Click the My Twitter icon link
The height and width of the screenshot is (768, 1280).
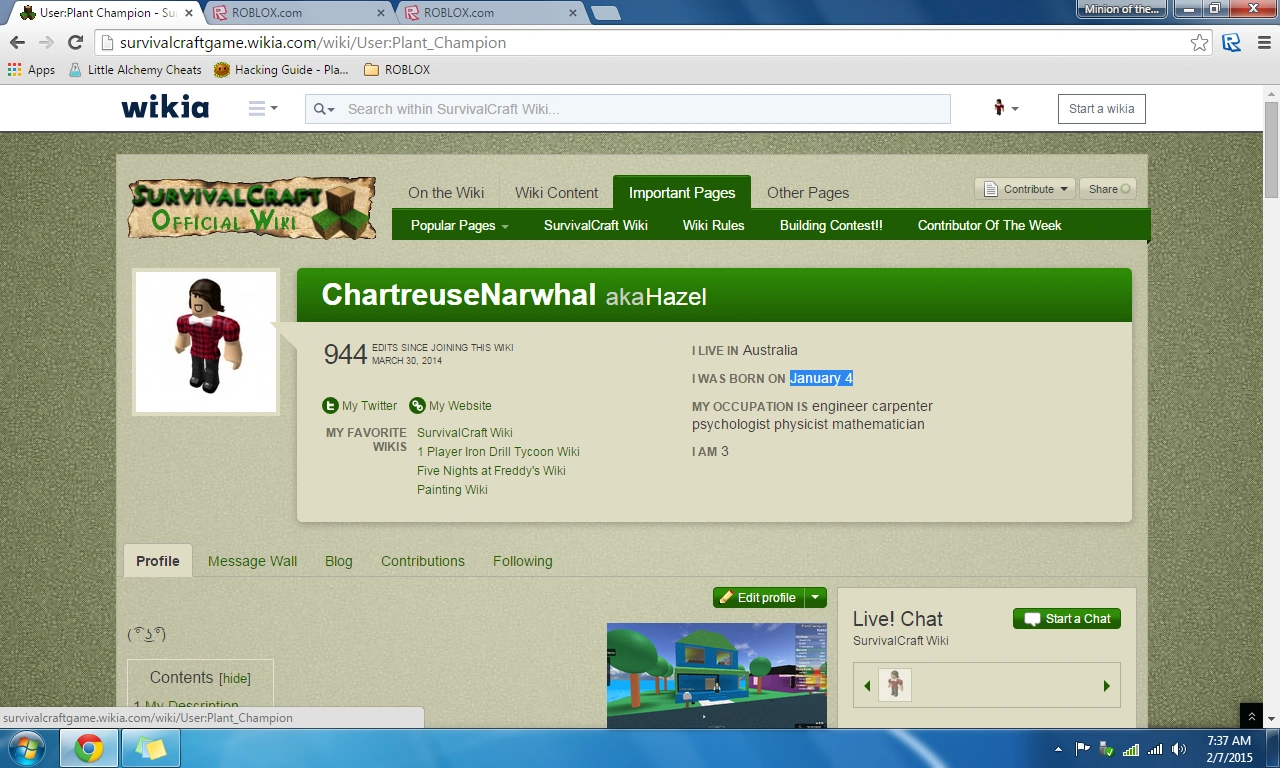pos(330,406)
